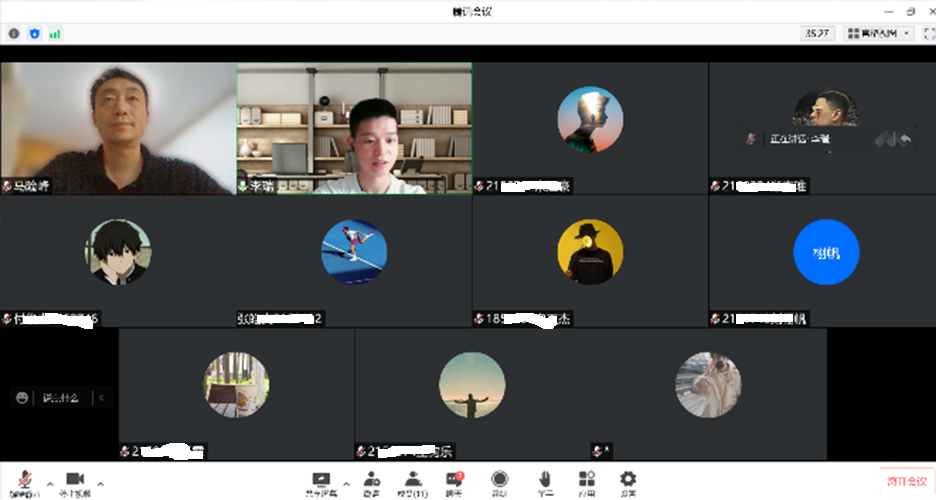The image size is (936, 500).
Task: Click the tennis player avatar
Action: (354, 252)
